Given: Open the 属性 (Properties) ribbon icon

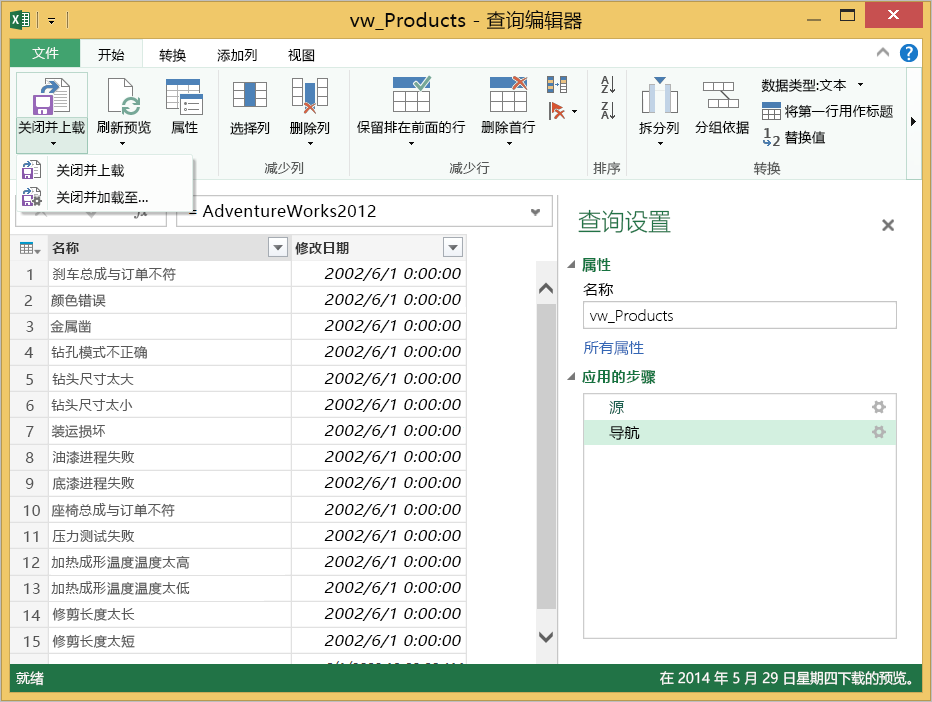Looking at the screenshot, I should click(x=184, y=97).
